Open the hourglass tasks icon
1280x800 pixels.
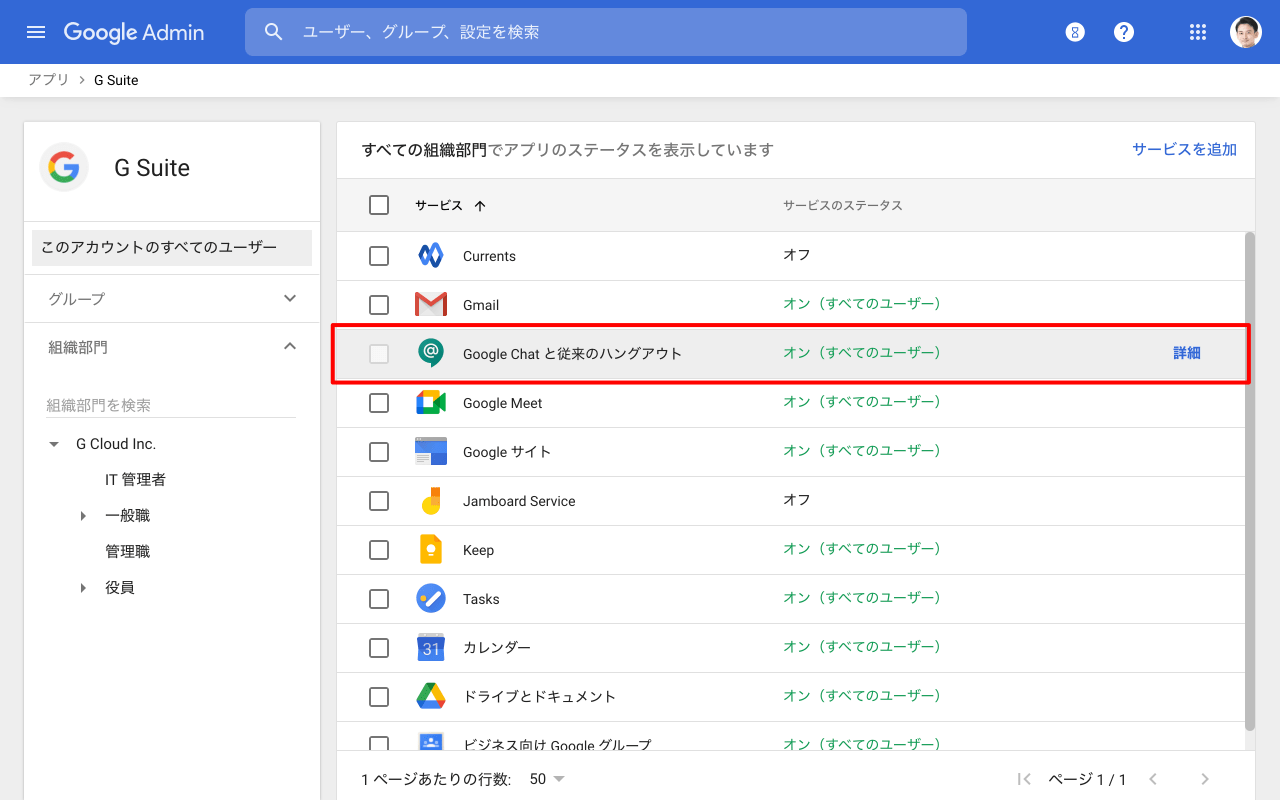click(1075, 32)
